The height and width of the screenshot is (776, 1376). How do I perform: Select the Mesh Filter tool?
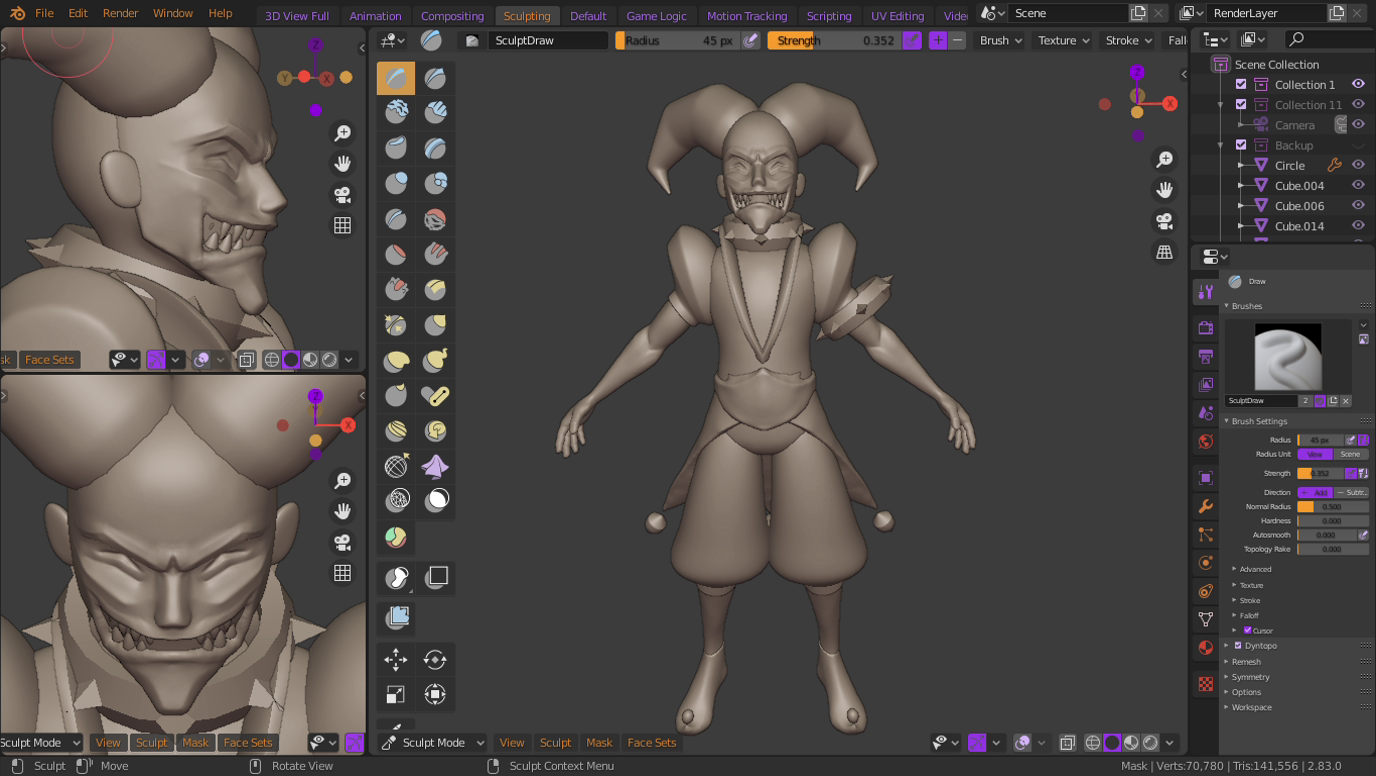[x=396, y=617]
